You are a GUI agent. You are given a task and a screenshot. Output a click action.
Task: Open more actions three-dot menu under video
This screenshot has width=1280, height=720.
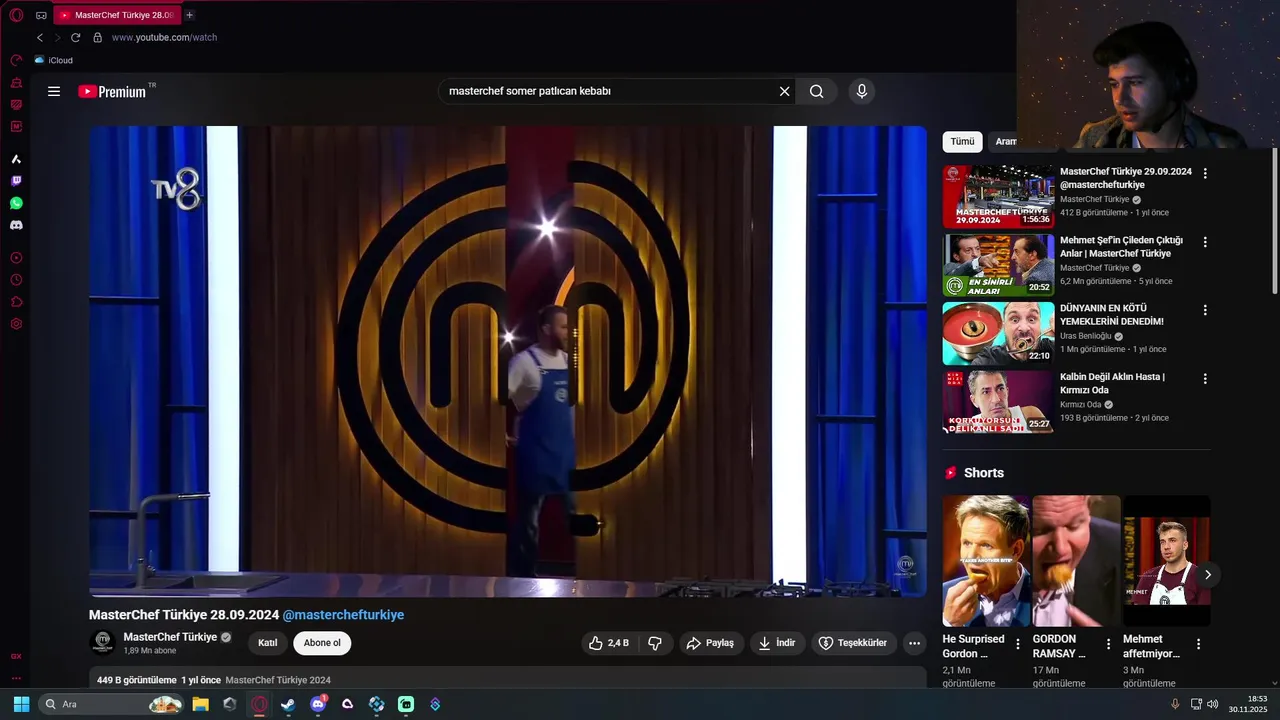point(914,643)
